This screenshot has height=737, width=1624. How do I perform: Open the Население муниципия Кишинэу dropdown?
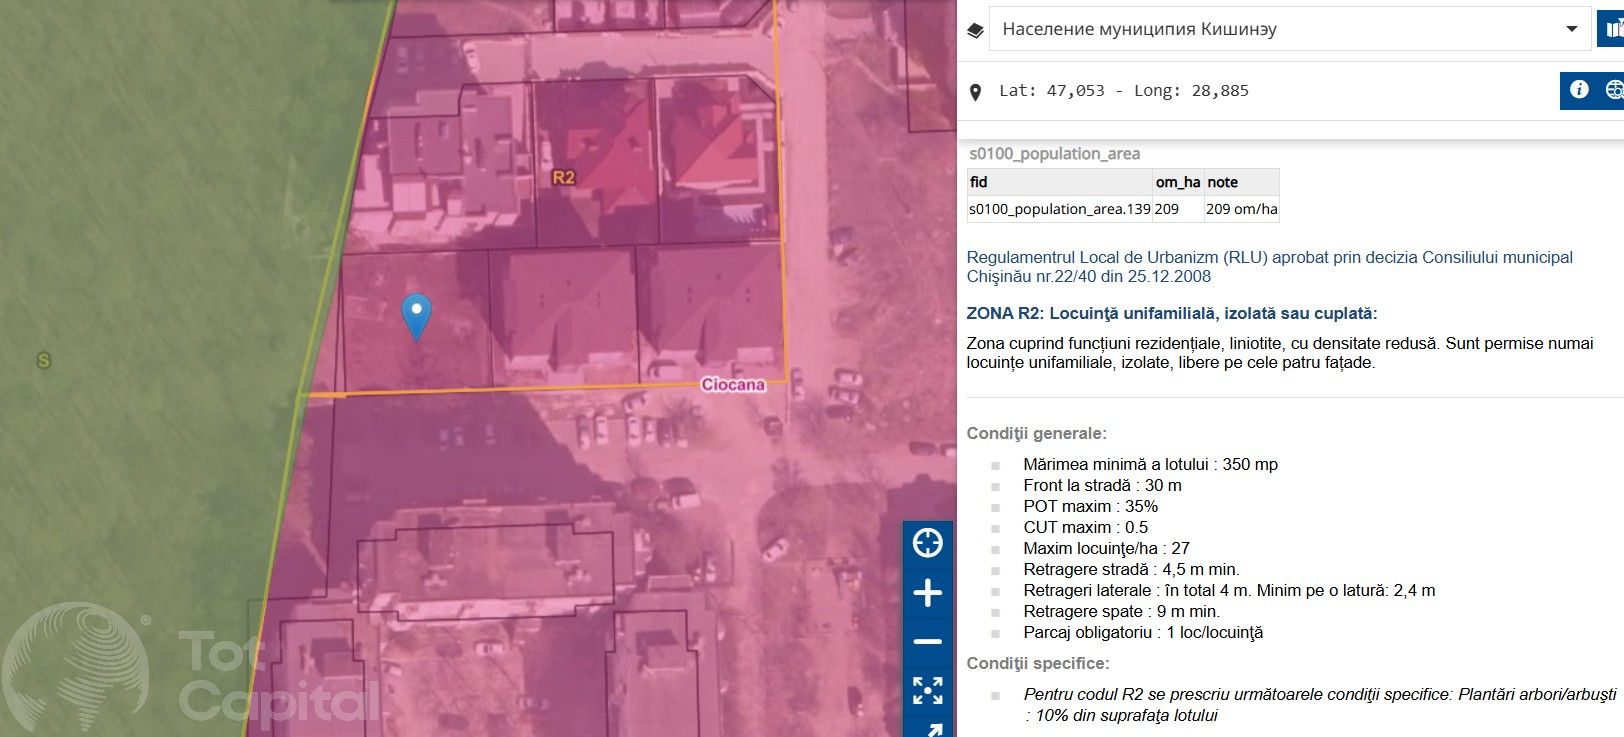click(1280, 29)
